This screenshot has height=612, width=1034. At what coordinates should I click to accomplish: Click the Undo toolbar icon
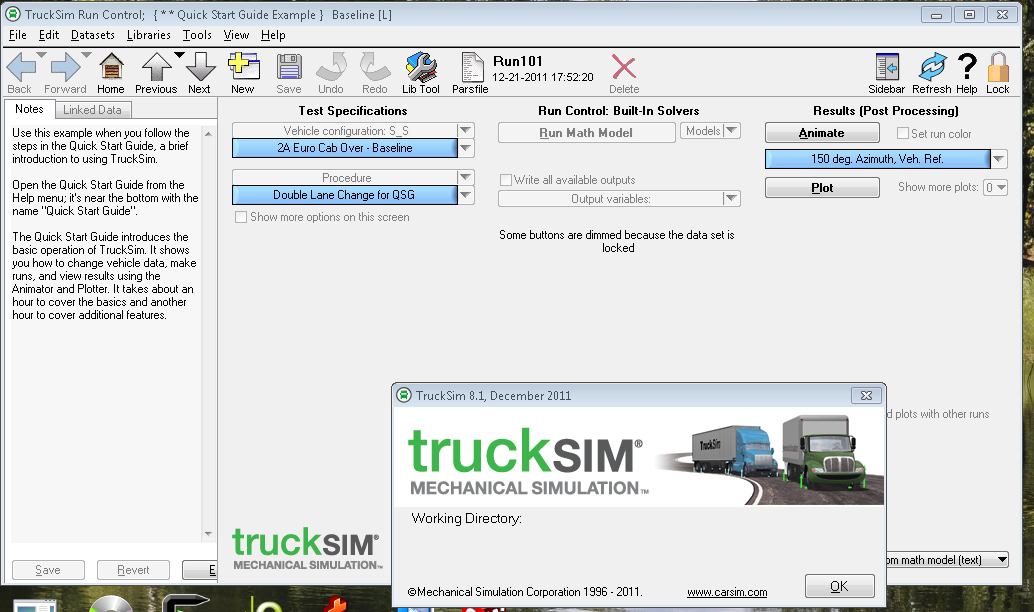point(332,67)
